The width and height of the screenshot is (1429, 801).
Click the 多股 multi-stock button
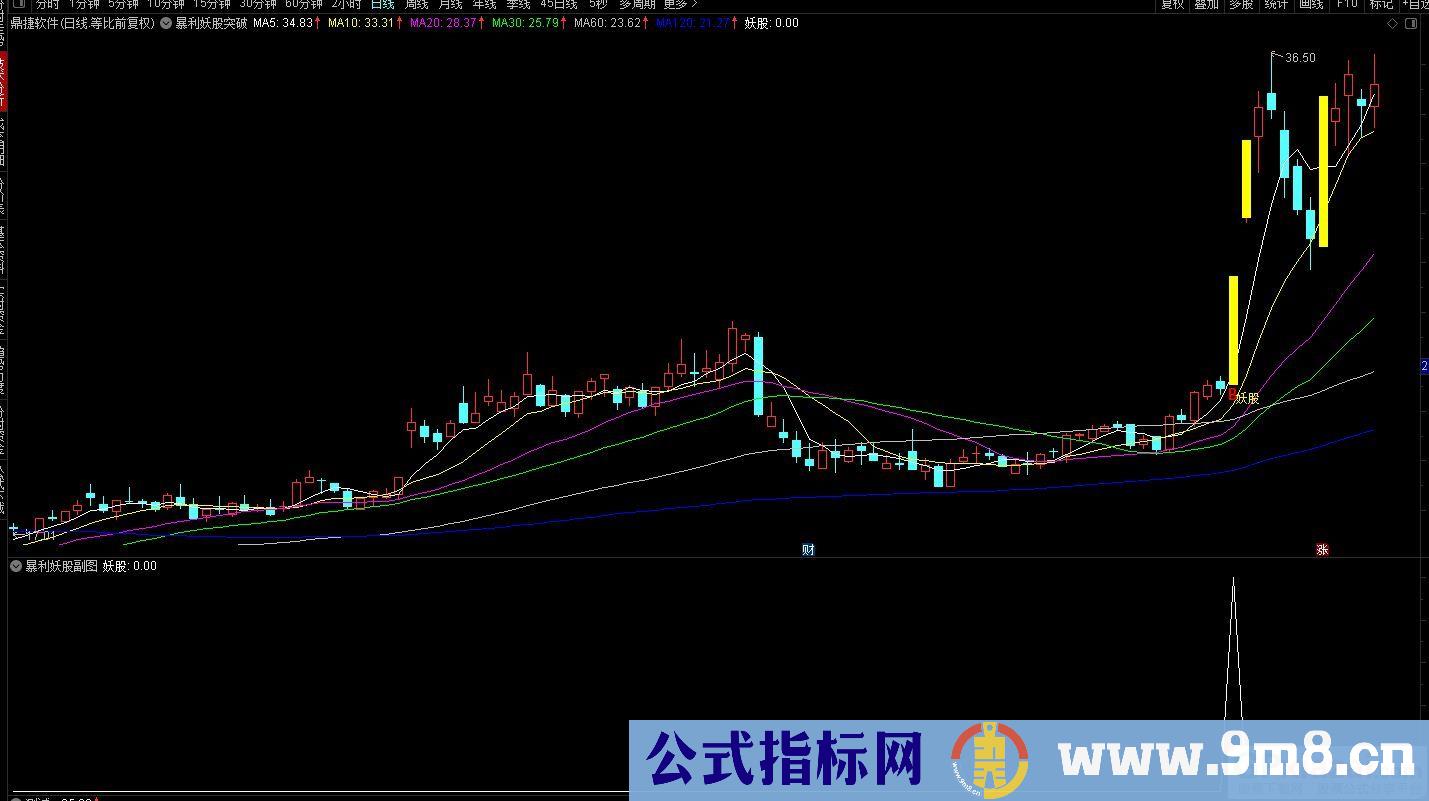pyautogui.click(x=1241, y=5)
